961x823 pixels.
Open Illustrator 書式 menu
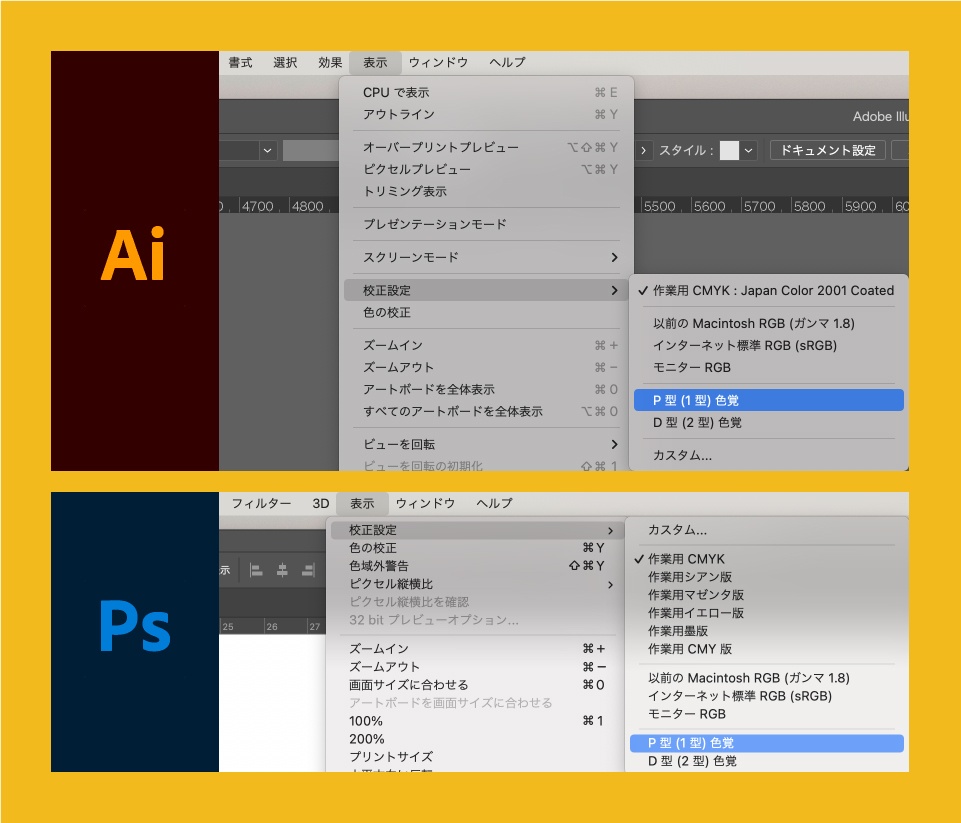[240, 63]
